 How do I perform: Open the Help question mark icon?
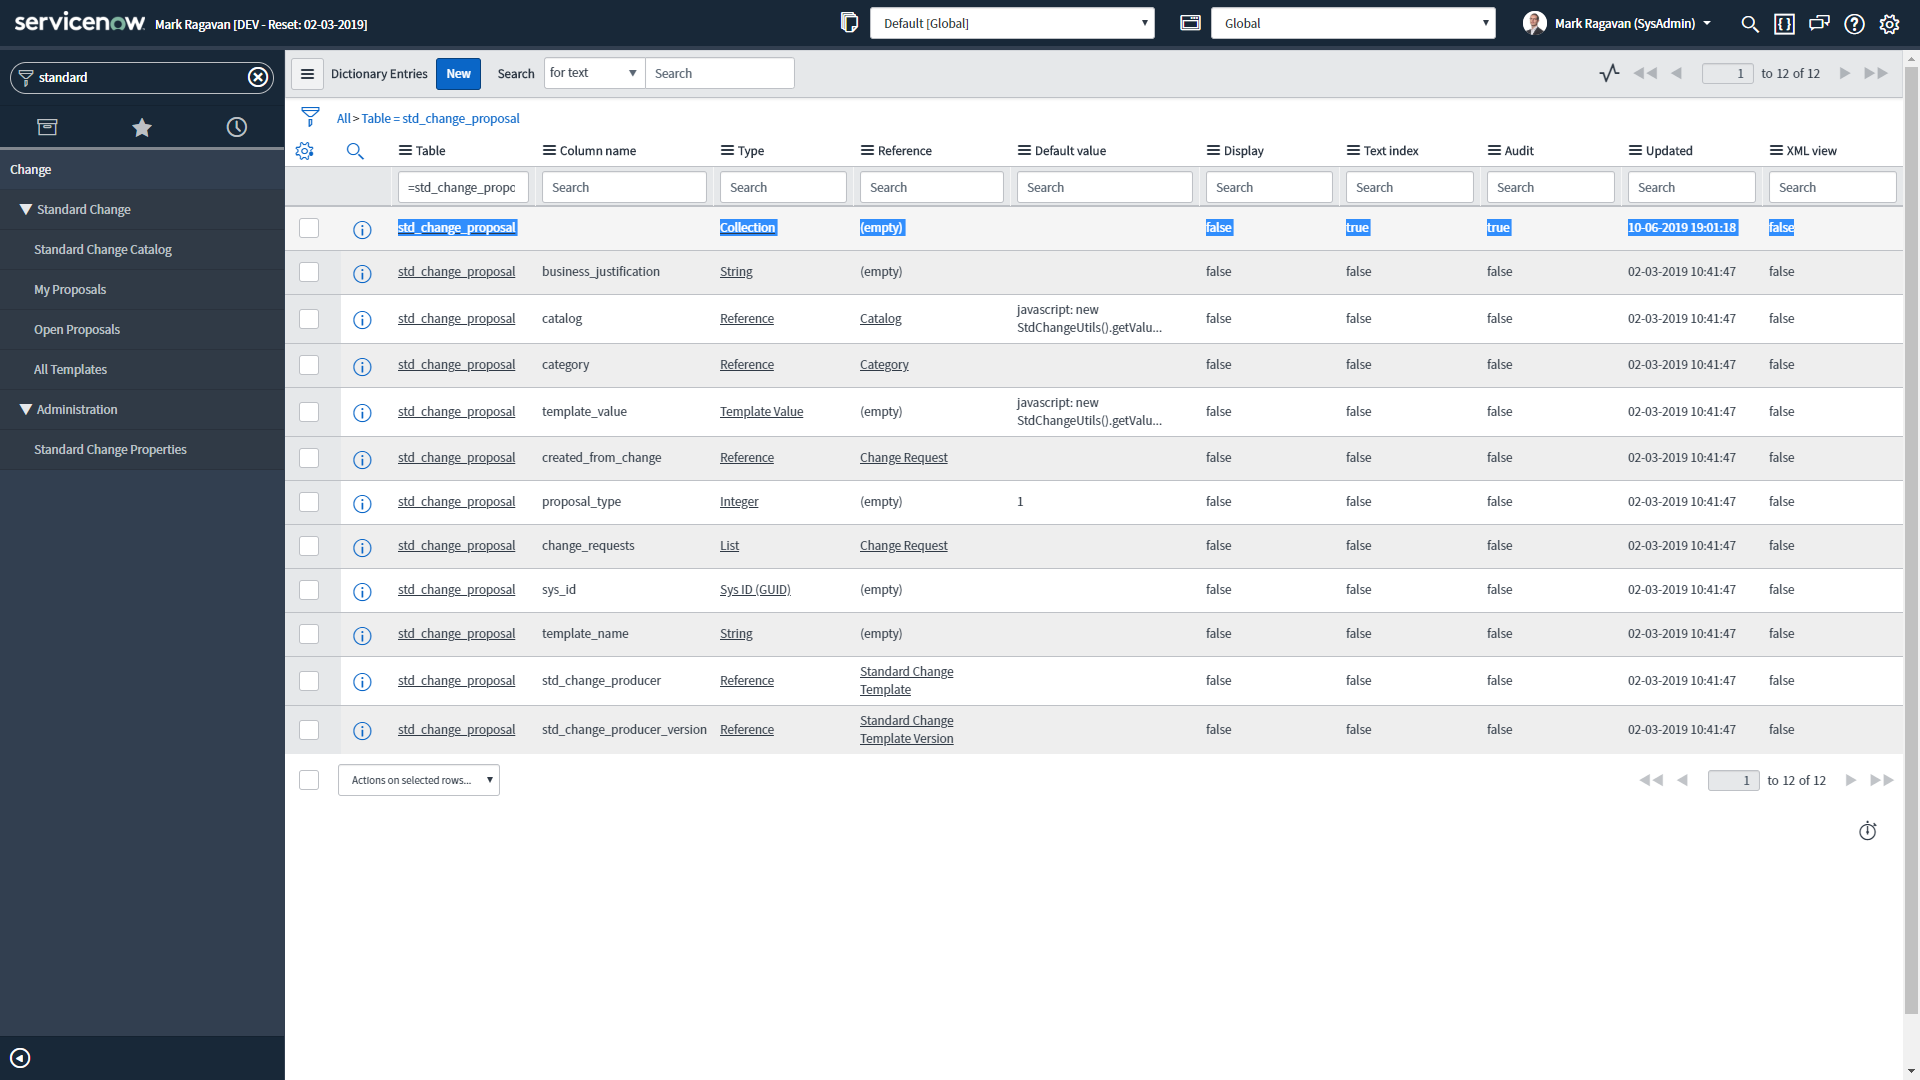click(1854, 23)
